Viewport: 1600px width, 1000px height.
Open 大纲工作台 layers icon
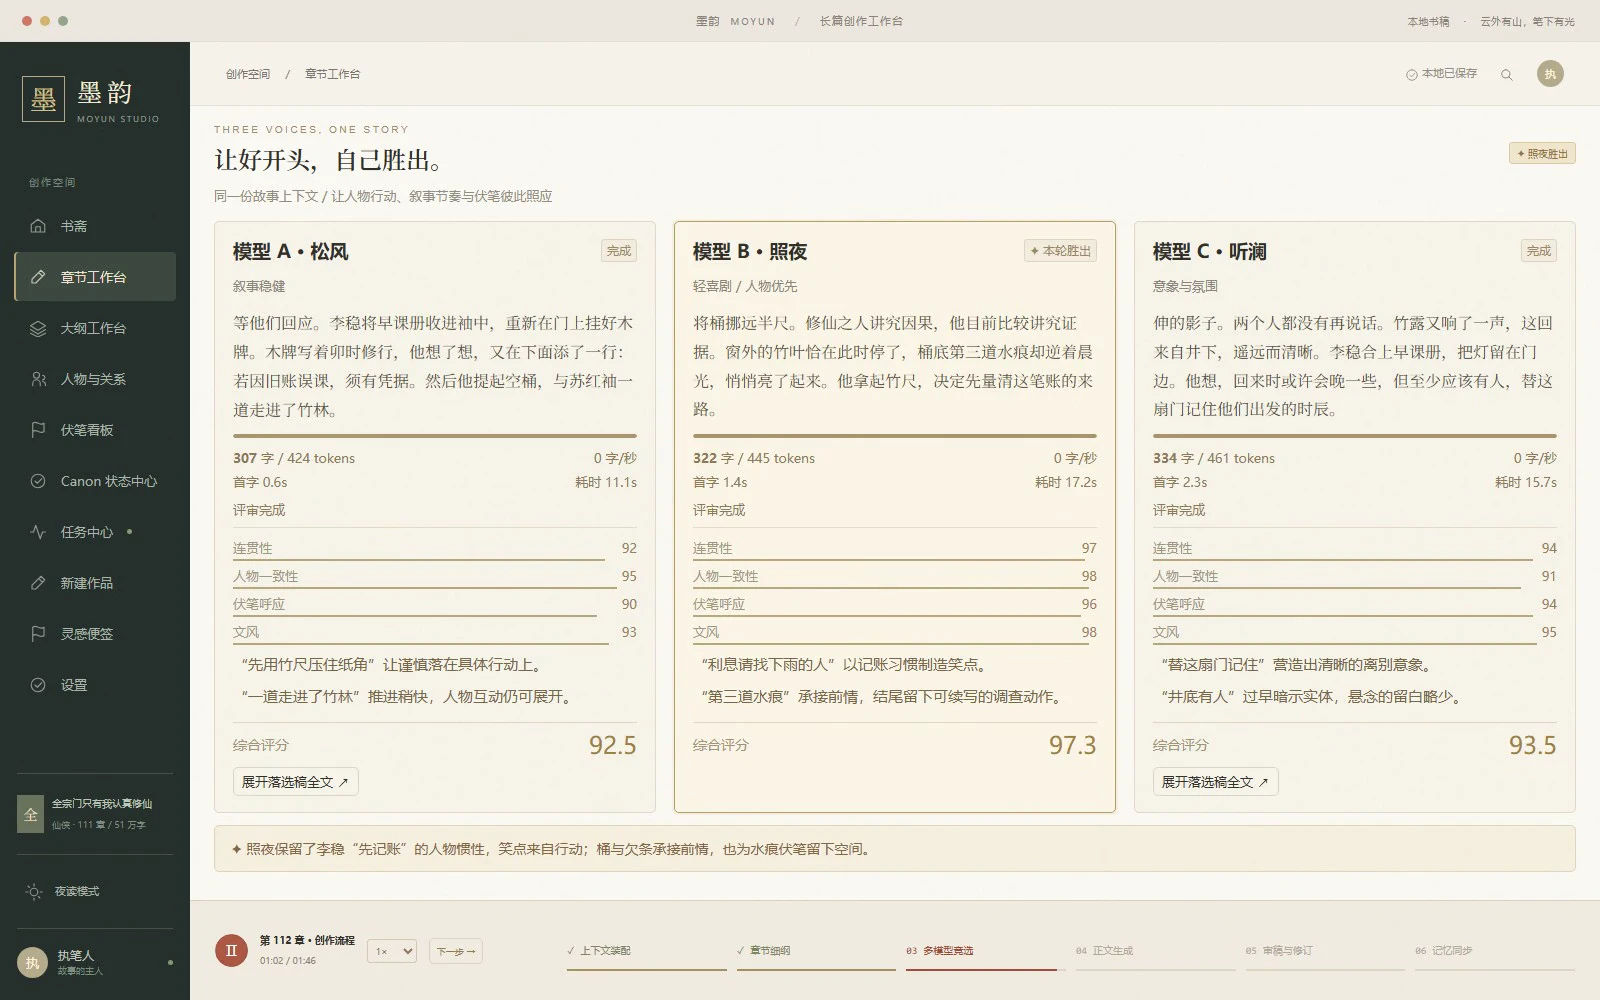(x=38, y=328)
